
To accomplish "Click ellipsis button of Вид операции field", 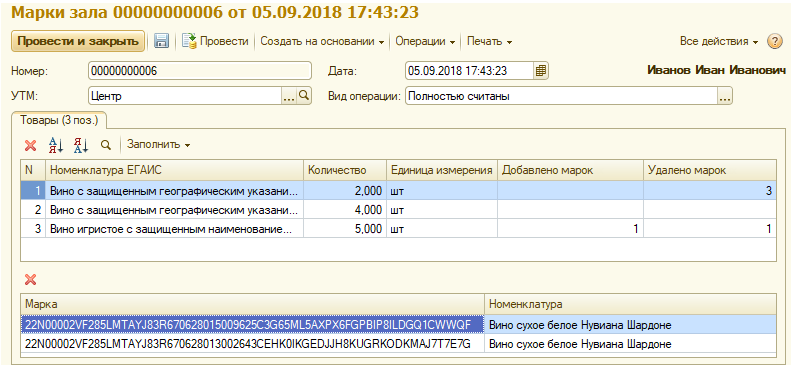I will pyautogui.click(x=725, y=96).
